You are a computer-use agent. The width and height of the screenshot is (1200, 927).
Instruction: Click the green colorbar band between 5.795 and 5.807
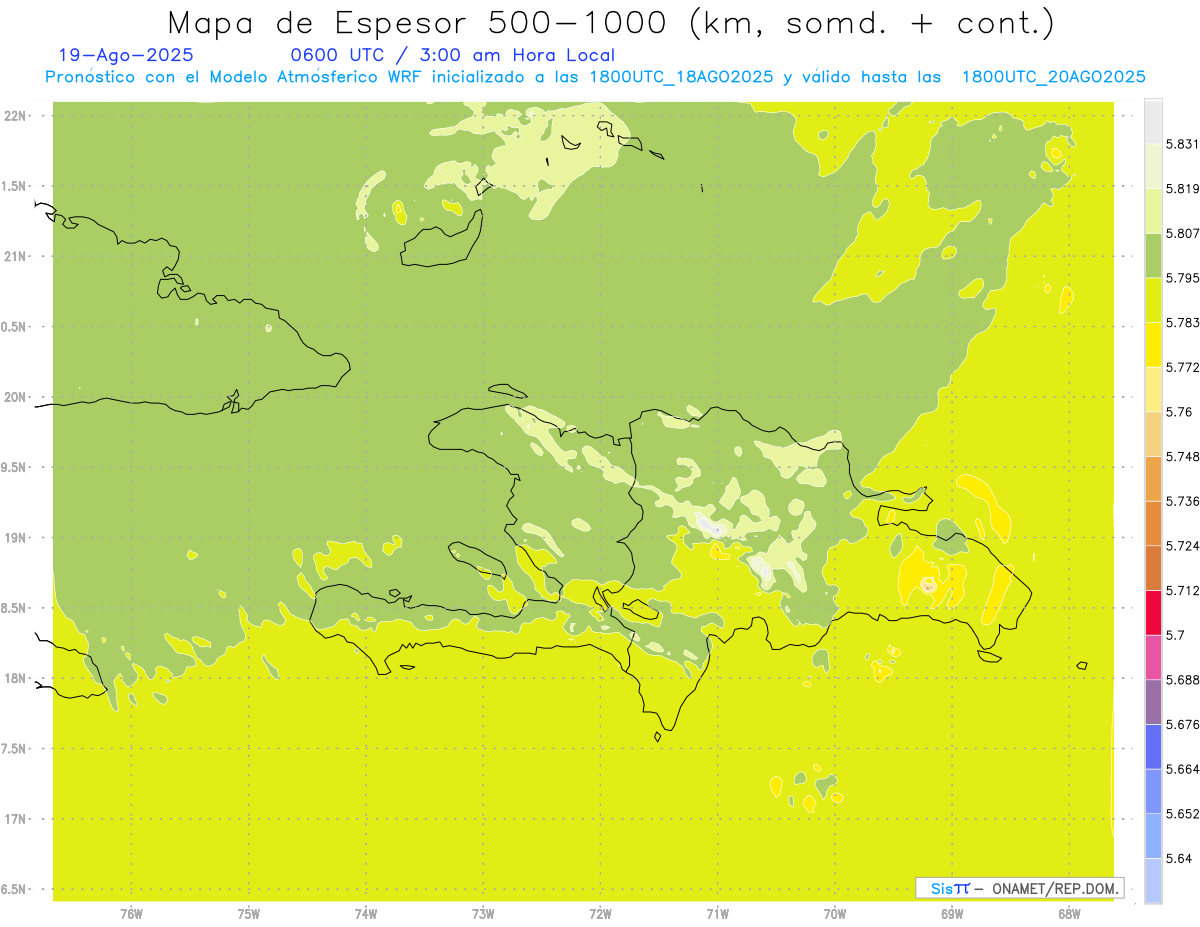pyautogui.click(x=1153, y=256)
